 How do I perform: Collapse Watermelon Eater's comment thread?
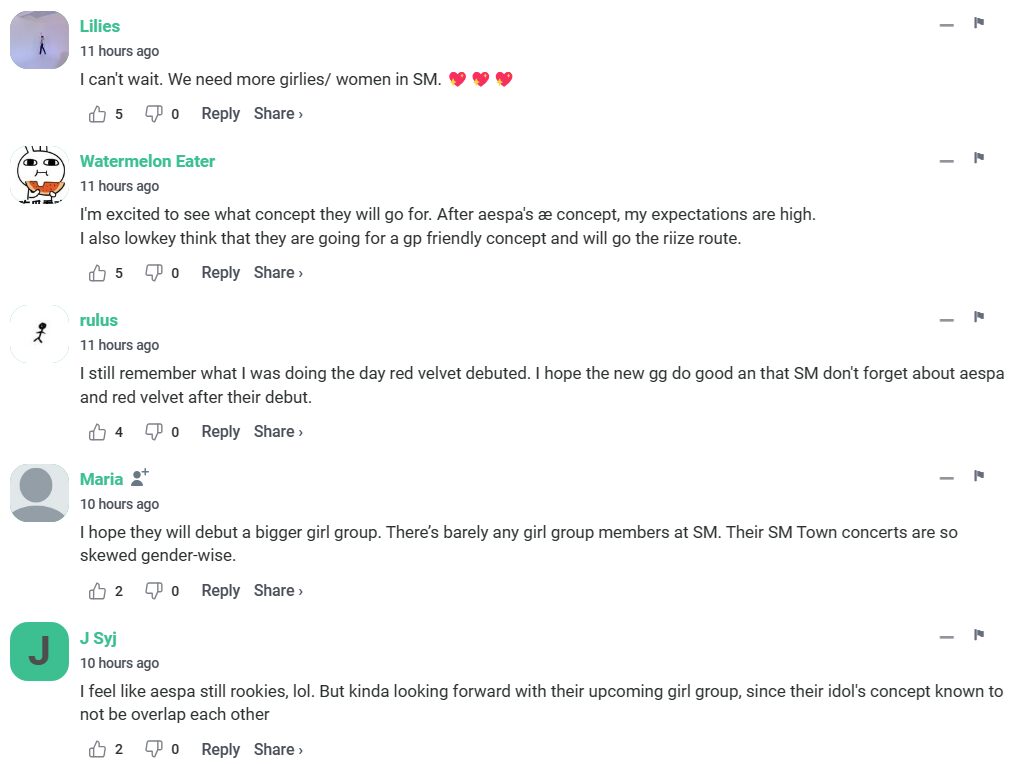pos(947,160)
